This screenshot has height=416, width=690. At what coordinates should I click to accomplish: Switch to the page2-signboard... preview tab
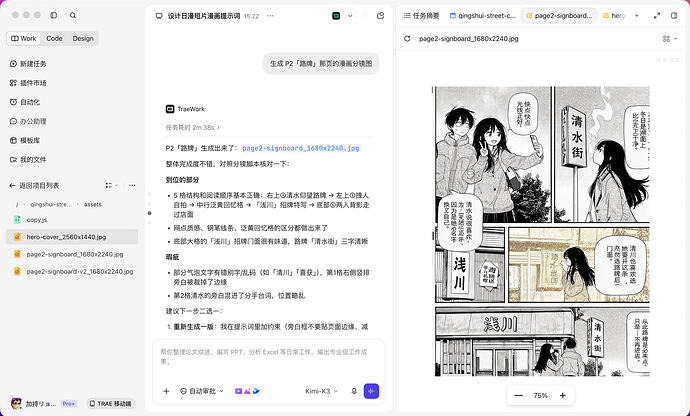559,15
